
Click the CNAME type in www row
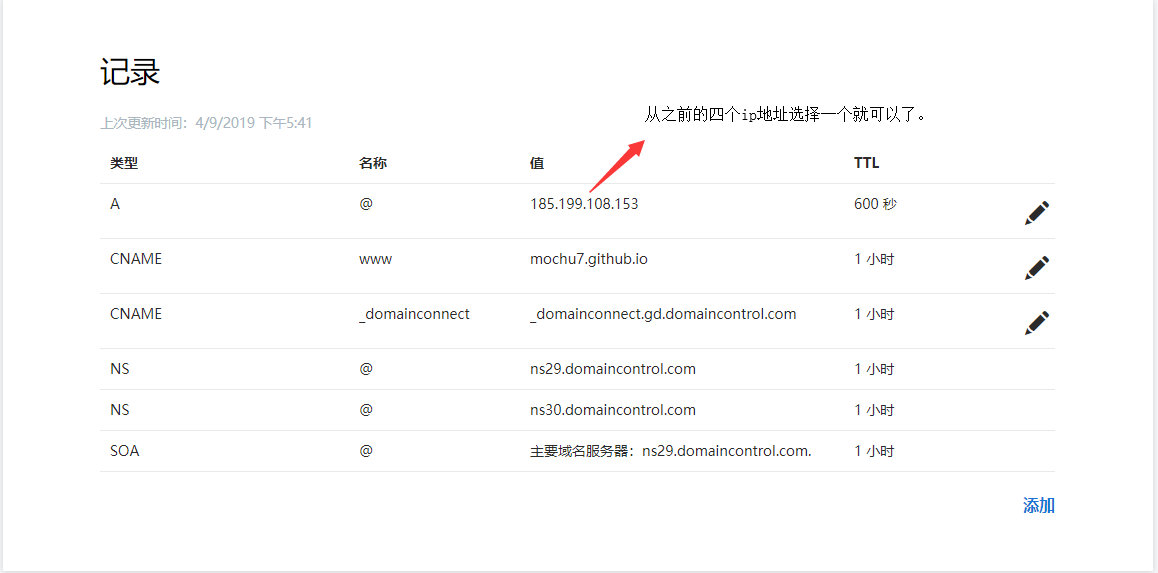(136, 260)
